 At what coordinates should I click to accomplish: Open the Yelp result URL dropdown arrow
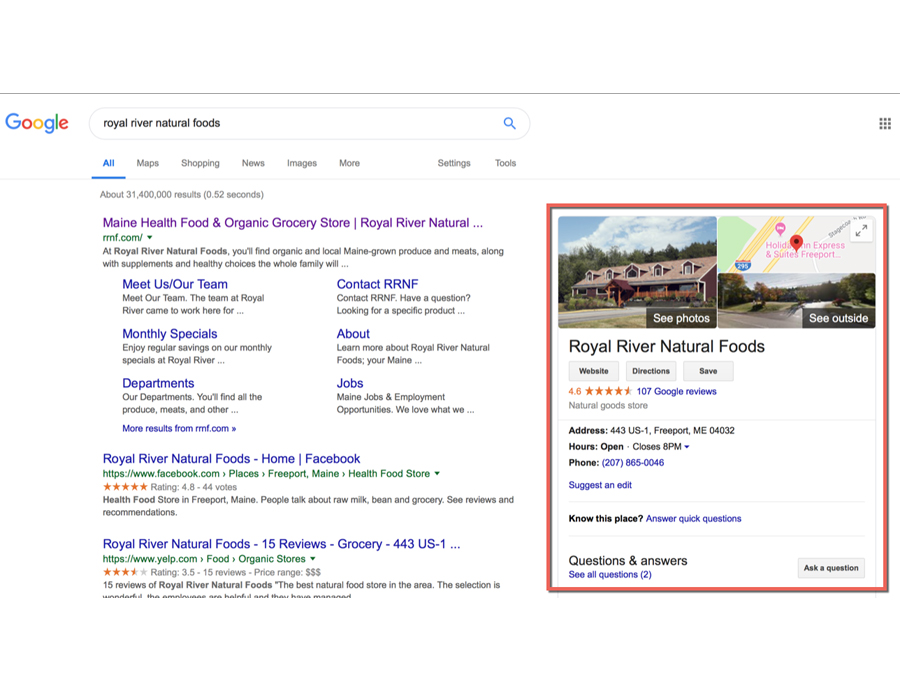pyautogui.click(x=313, y=559)
